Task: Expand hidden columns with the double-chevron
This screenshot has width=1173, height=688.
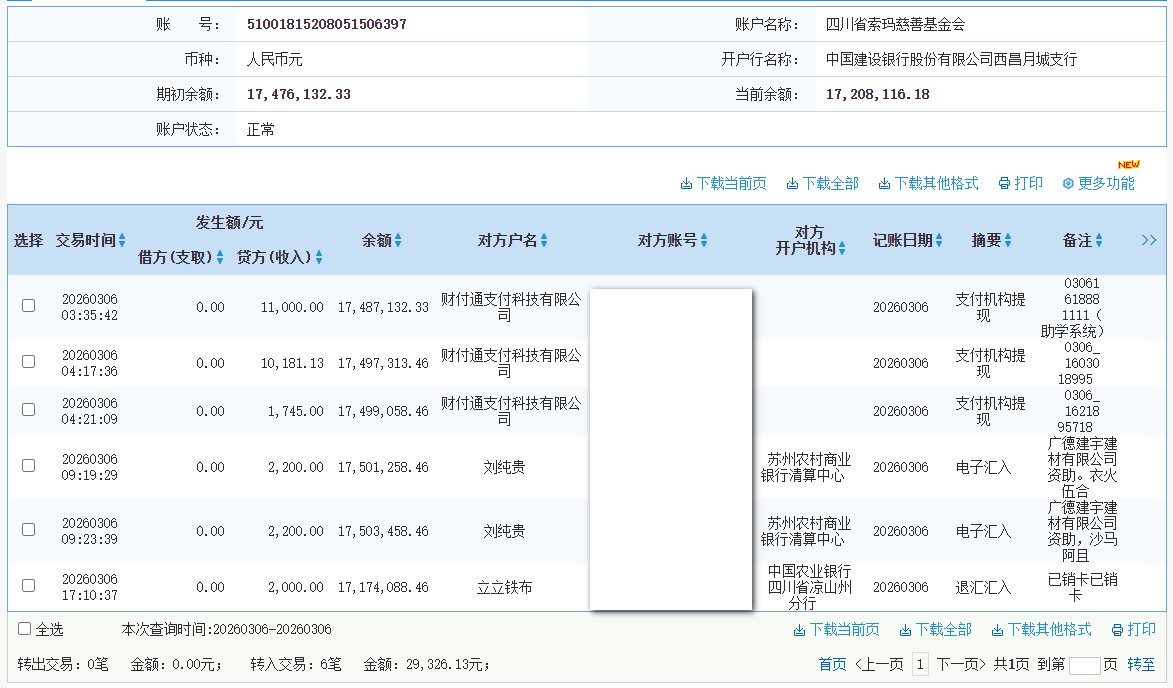Action: (1150, 240)
